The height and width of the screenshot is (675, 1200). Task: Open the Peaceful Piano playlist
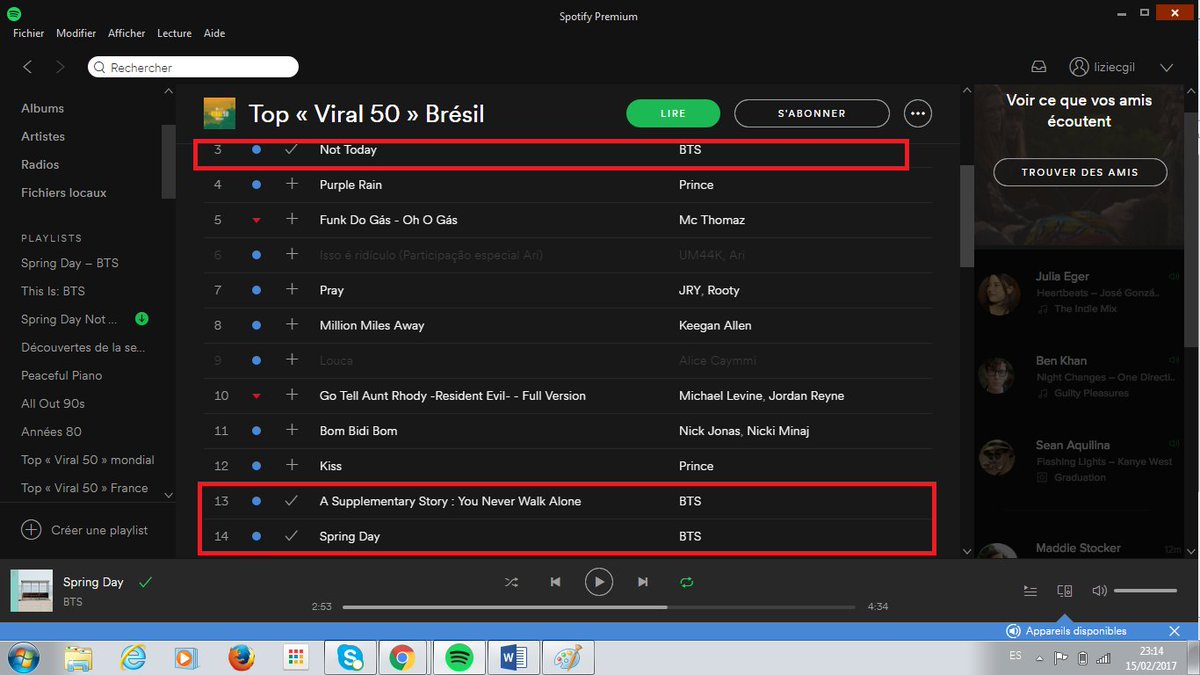point(62,375)
